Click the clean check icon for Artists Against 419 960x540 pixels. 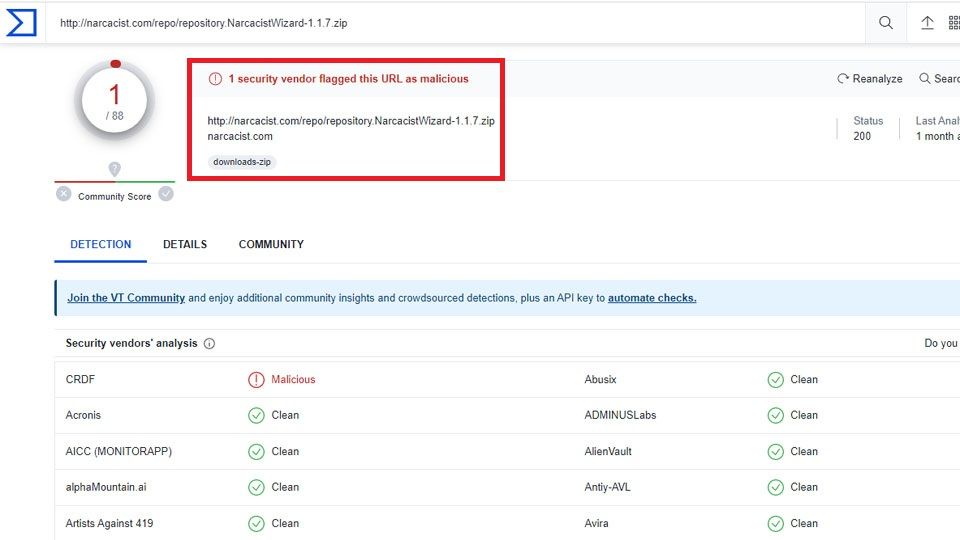256,523
